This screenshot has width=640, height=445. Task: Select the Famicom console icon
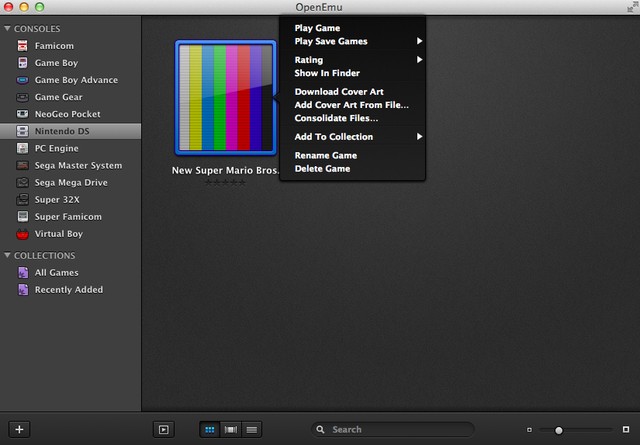pos(22,46)
